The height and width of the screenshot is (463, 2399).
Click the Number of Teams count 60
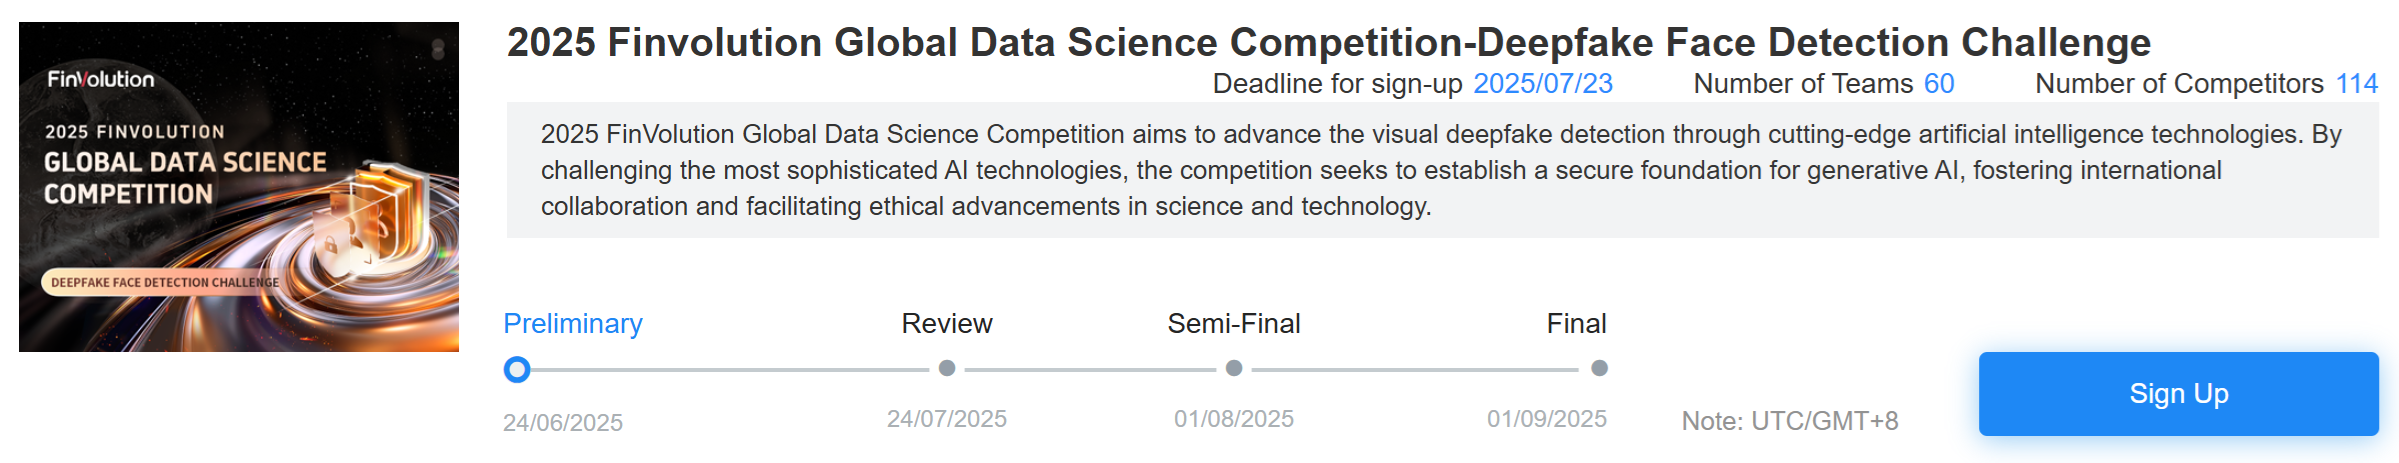coord(1939,84)
